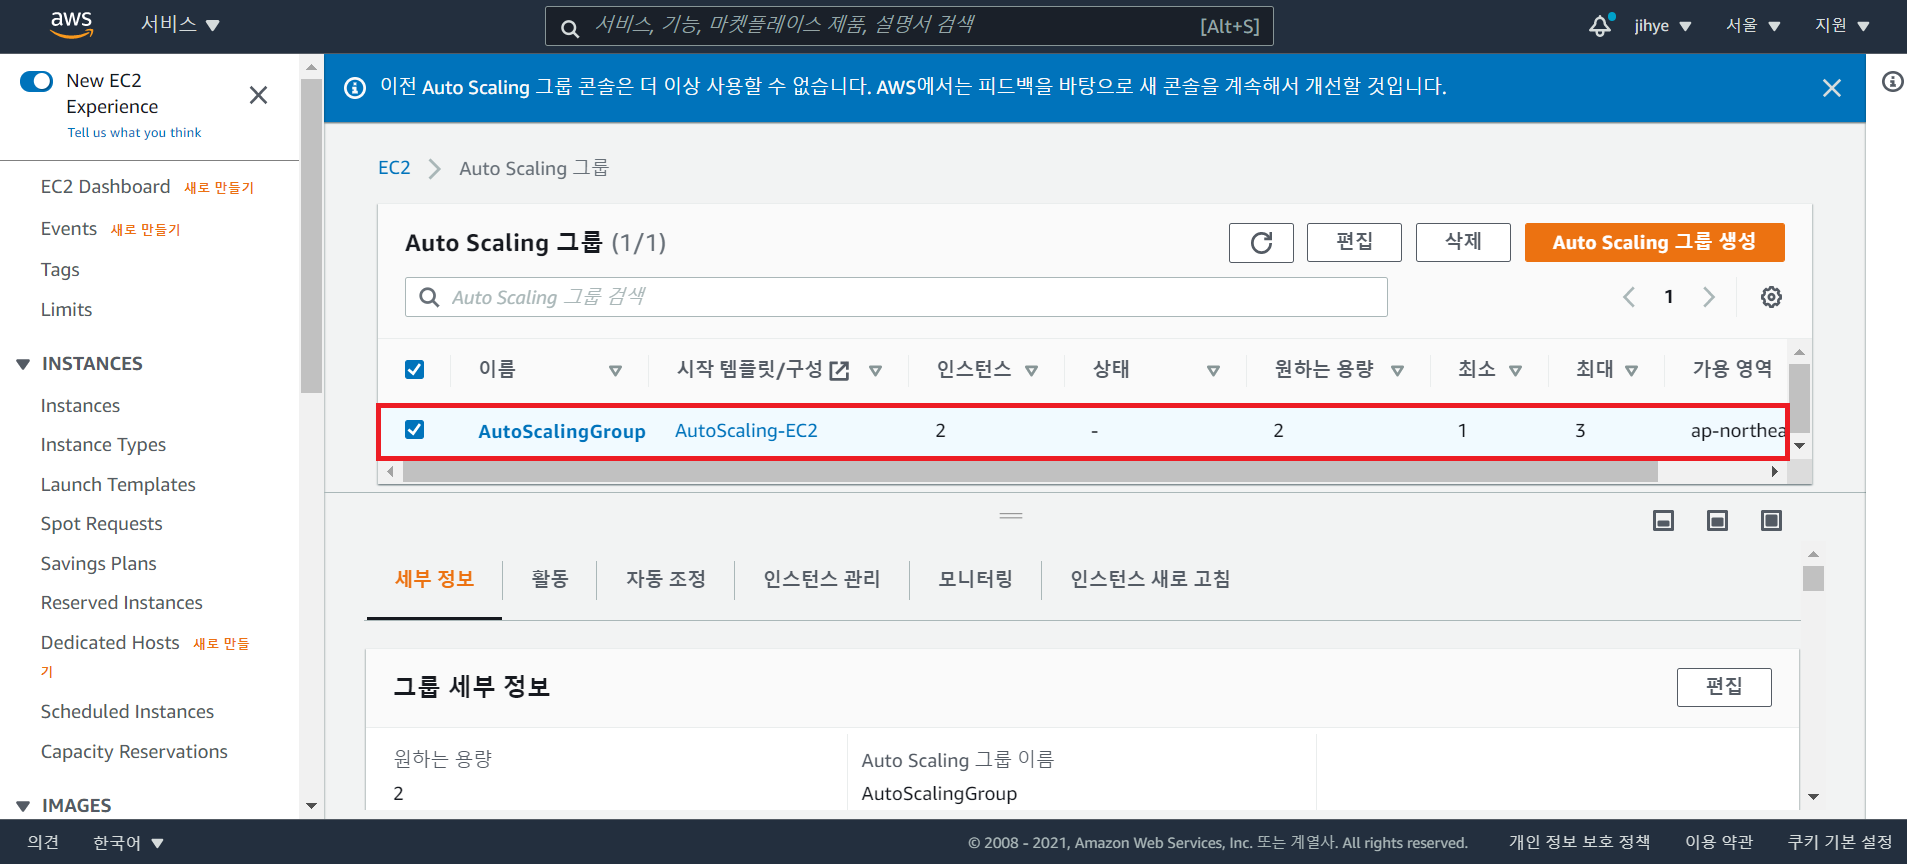This screenshot has height=864, width=1907.
Task: Open the 지원 support dropdown
Action: [1842, 26]
